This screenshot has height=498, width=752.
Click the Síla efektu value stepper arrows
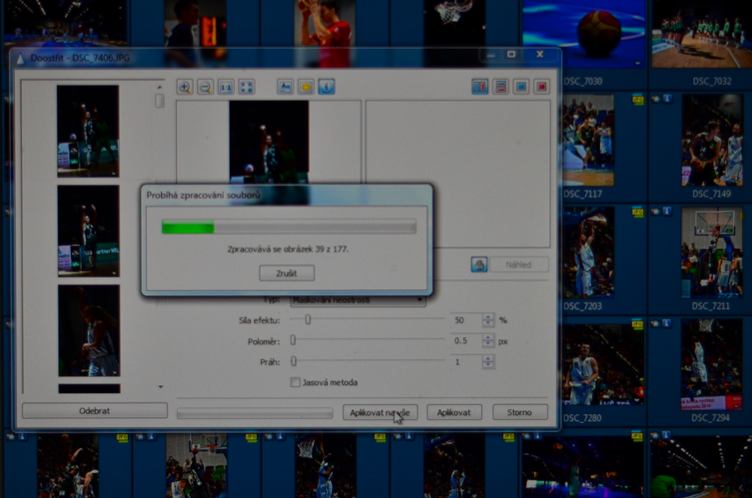488,320
